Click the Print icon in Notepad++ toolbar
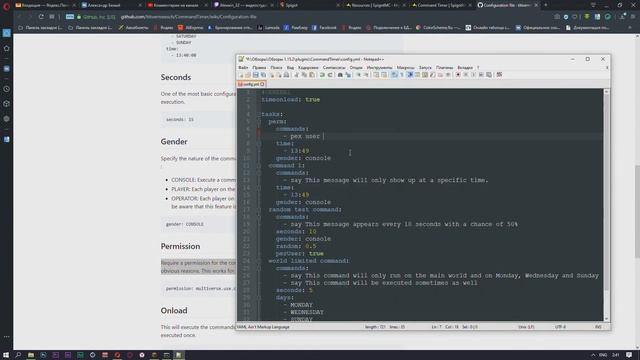The width and height of the screenshot is (640, 360). tap(287, 75)
